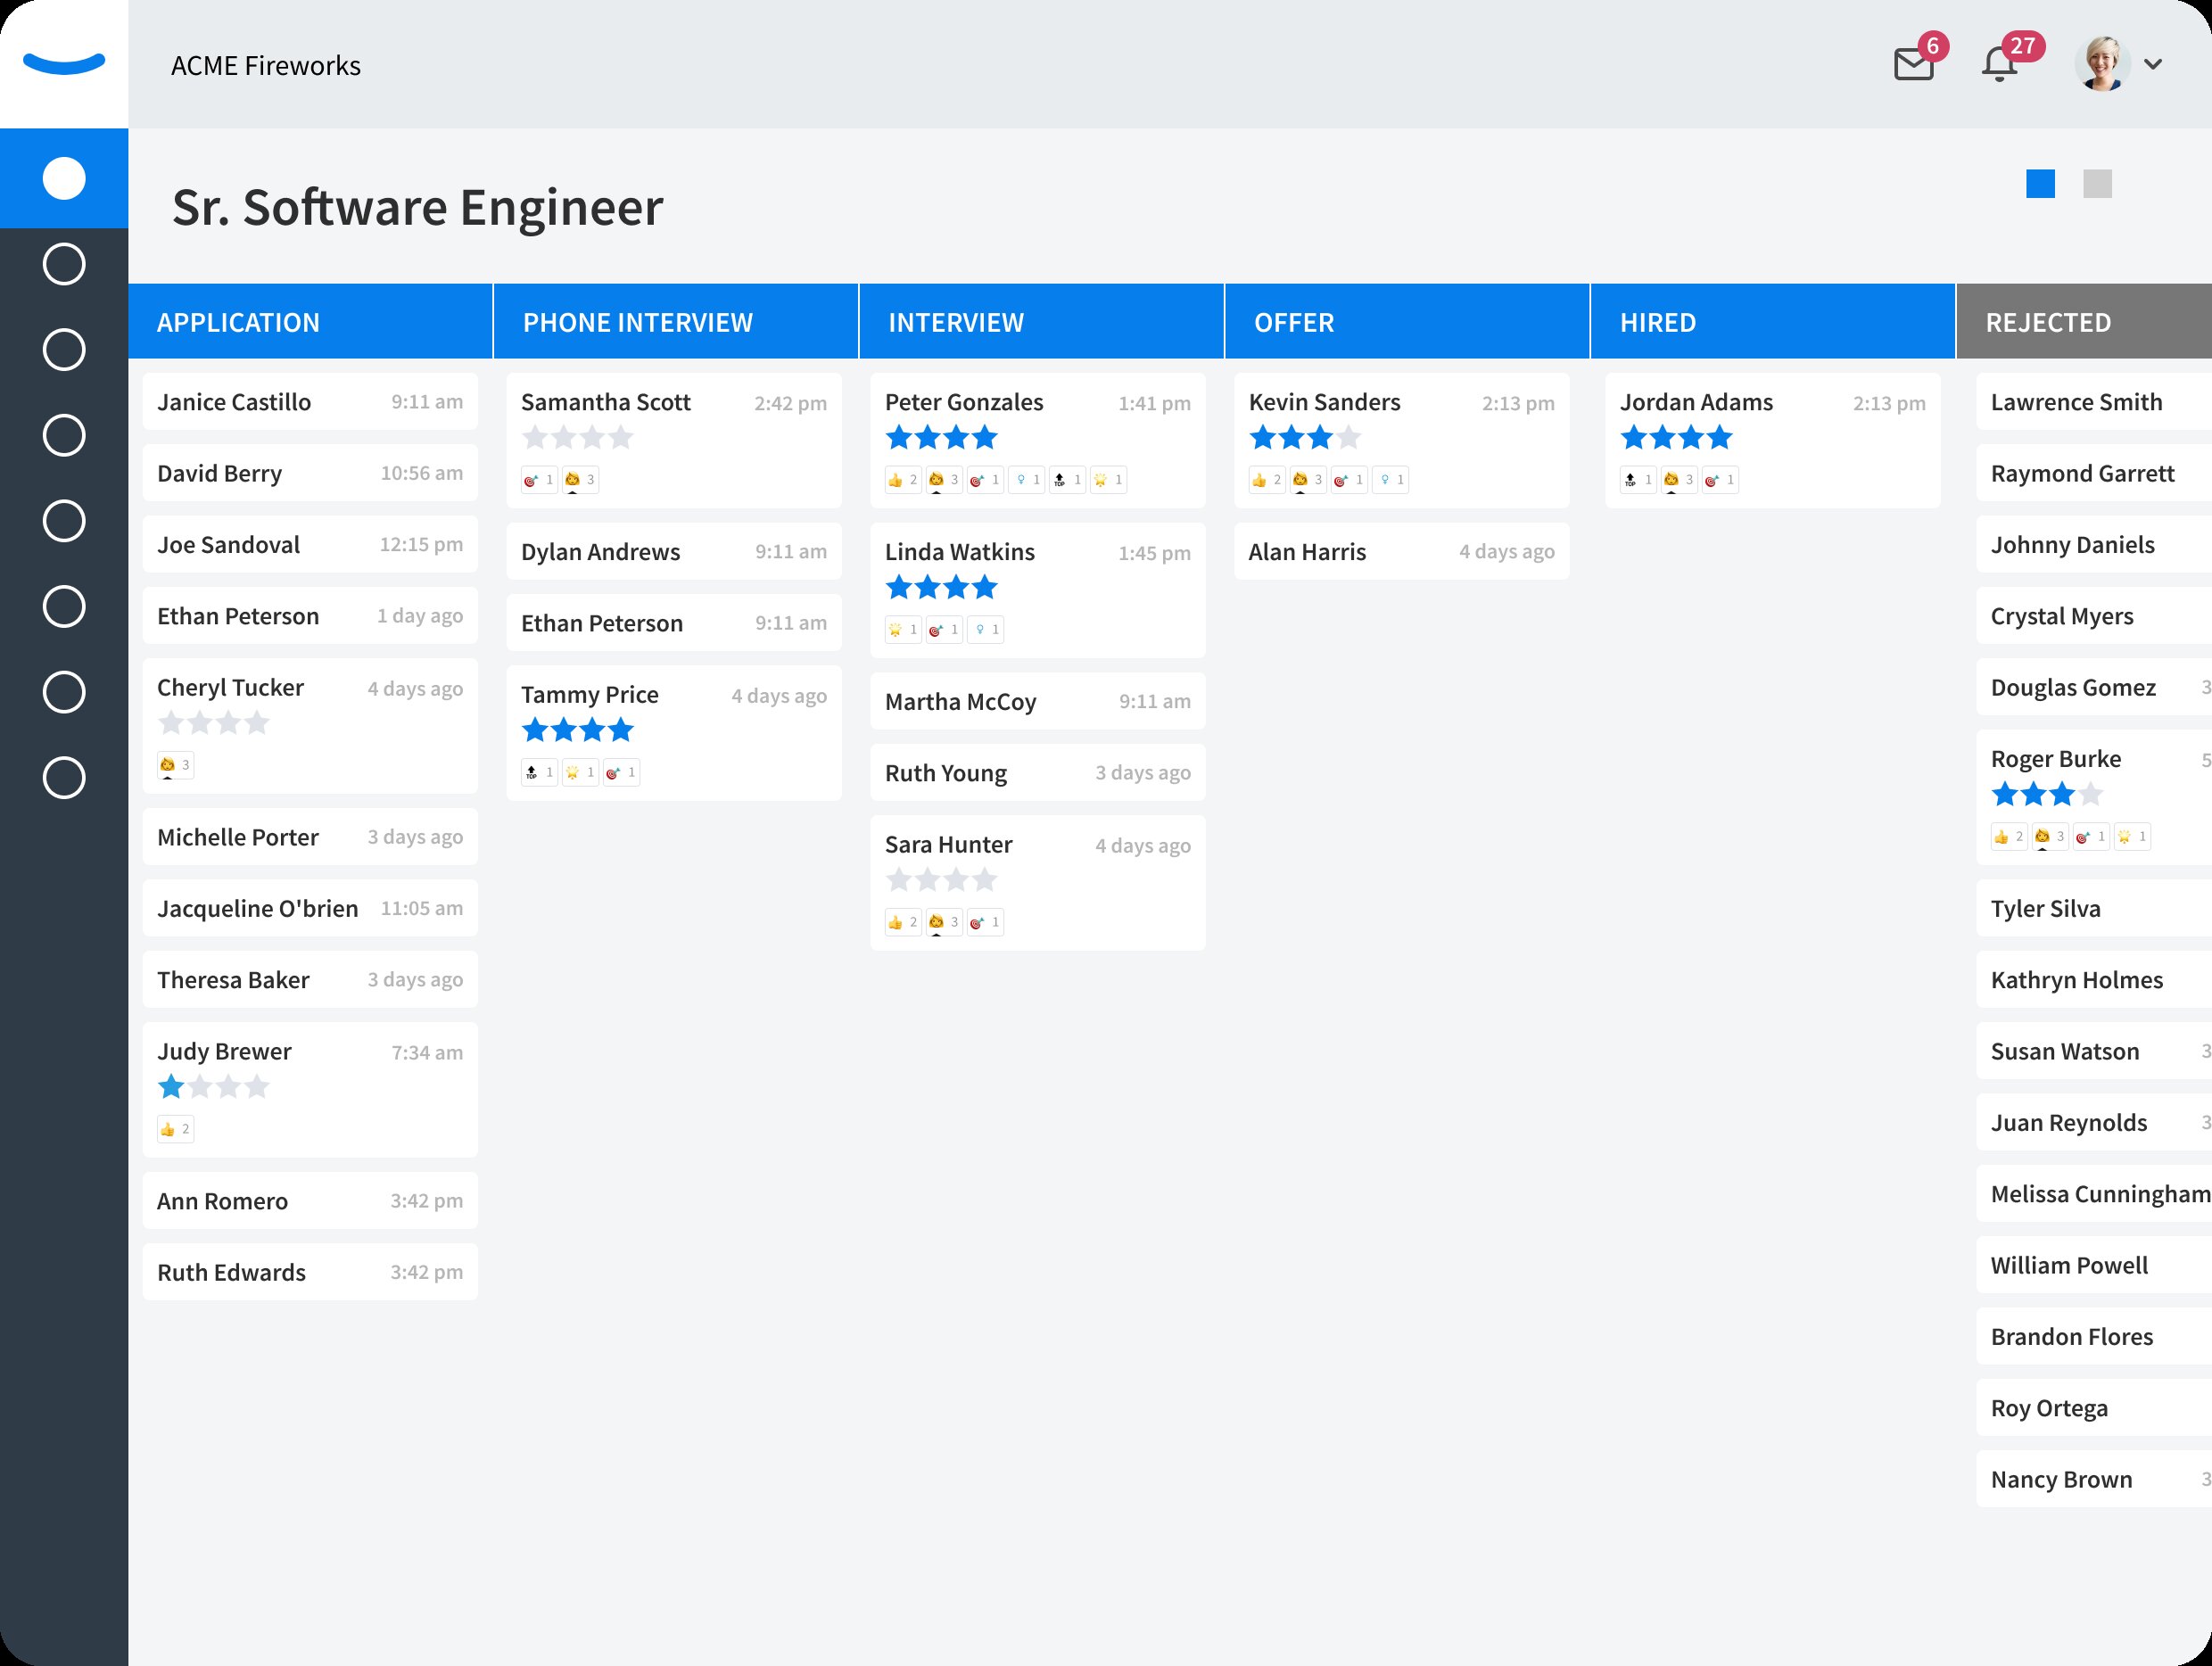Screen dimensions: 2212x1666
Task: Select the active filled sidebar circle
Action: (64, 179)
